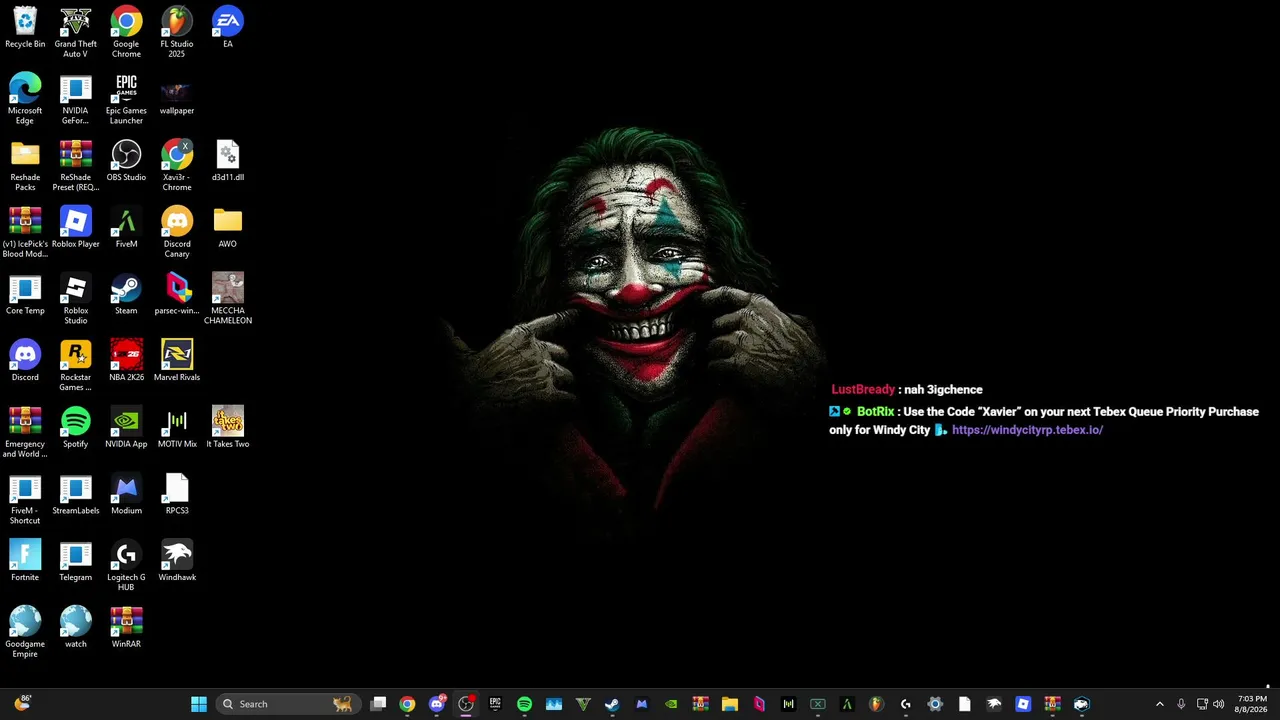This screenshot has height=720, width=1280.
Task: Select Microsoft Edge desktop icon
Action: (25, 99)
